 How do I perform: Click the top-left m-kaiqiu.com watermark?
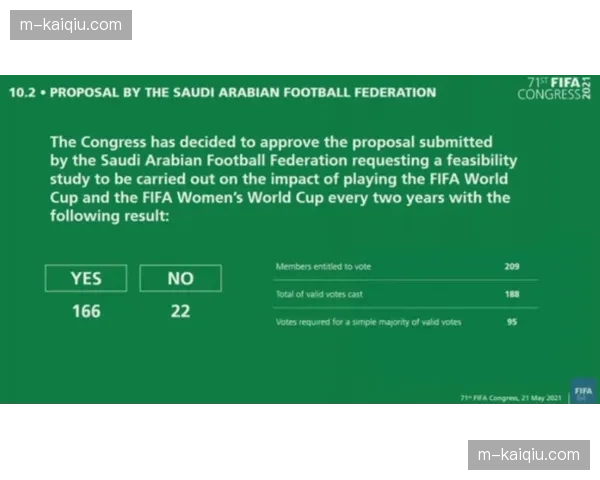72,24
